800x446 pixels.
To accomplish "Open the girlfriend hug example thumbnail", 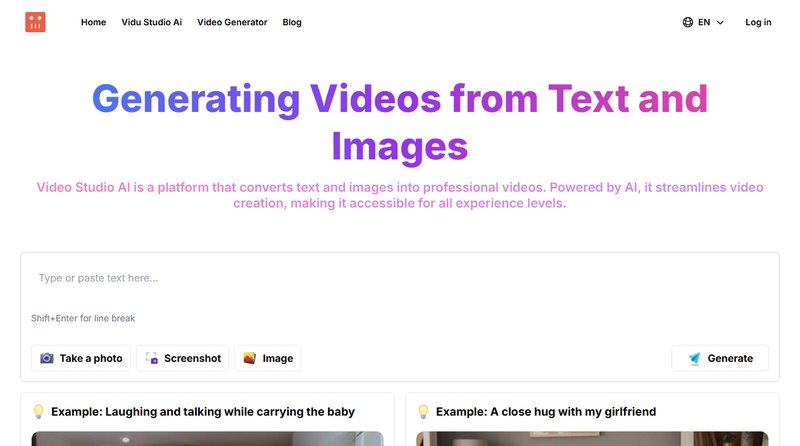I will click(x=592, y=439).
